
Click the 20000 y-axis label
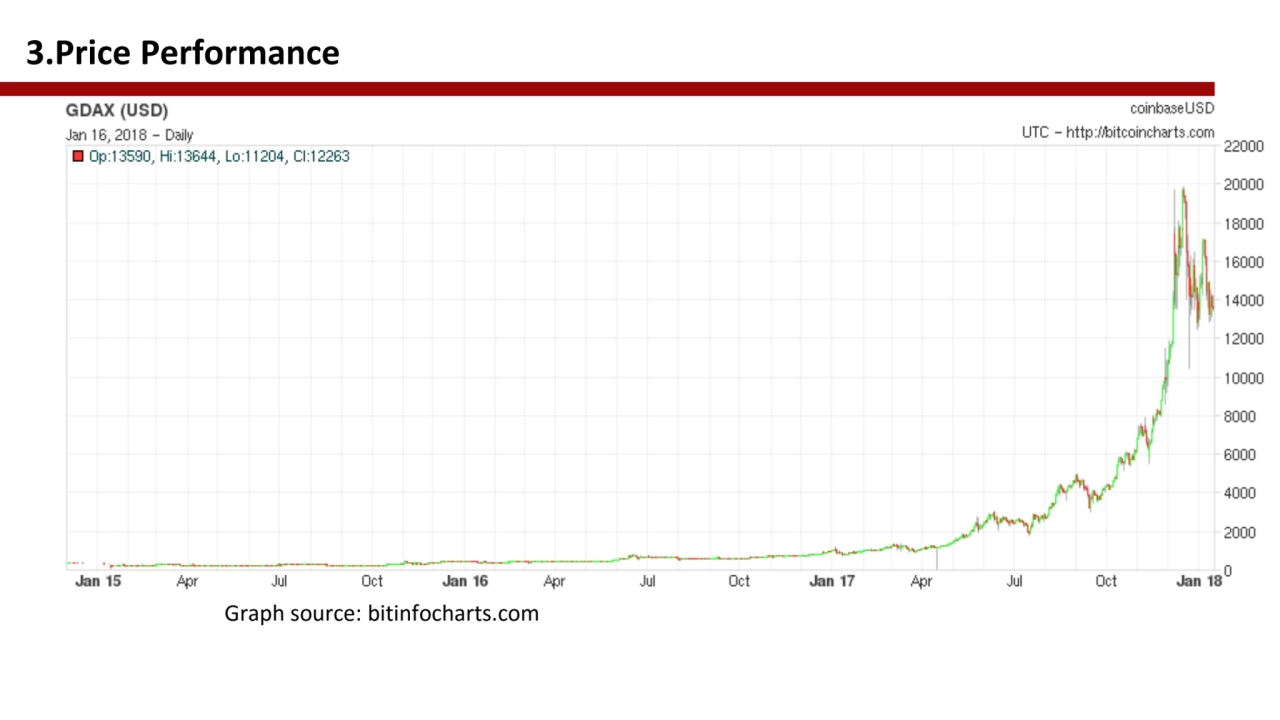point(1244,184)
